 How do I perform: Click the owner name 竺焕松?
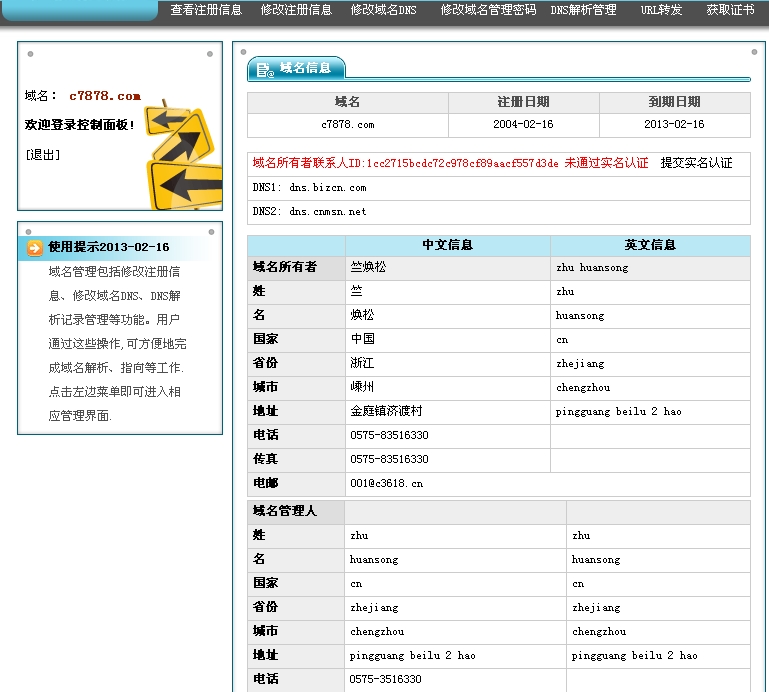[x=368, y=267]
